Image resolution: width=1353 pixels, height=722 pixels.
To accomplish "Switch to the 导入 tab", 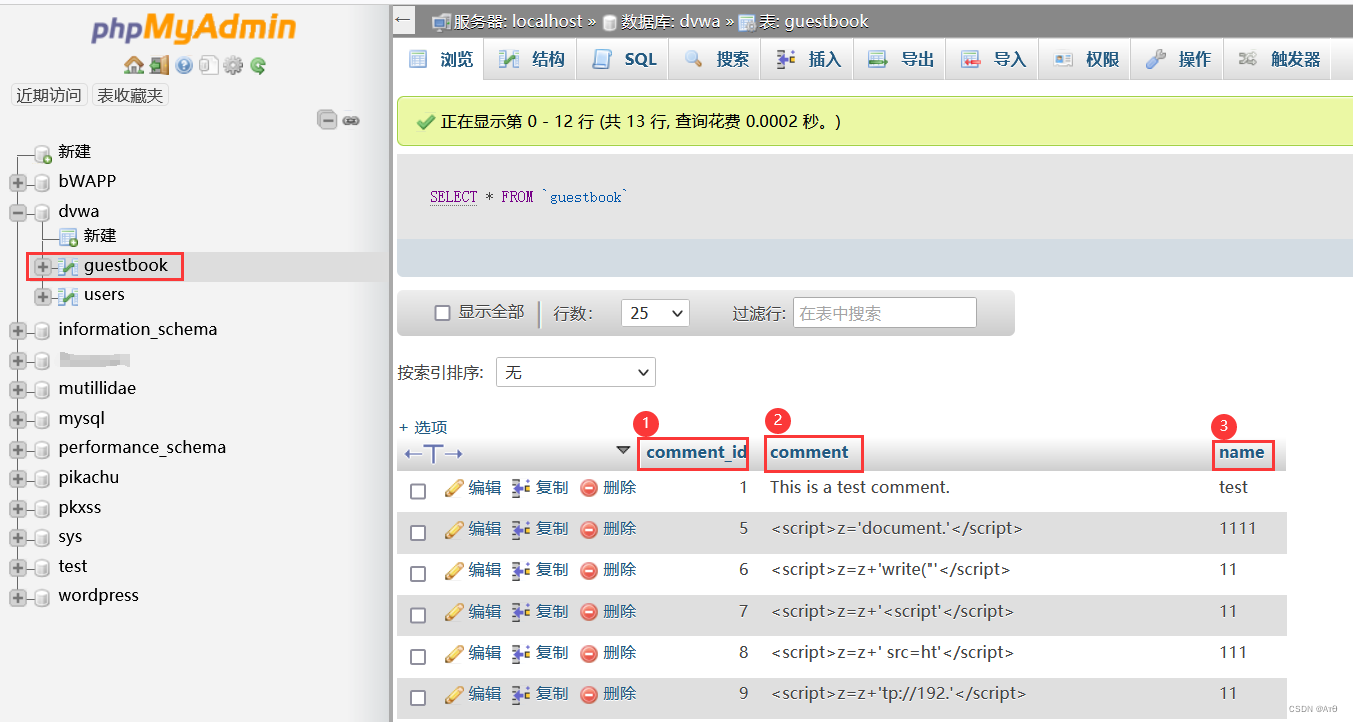I will point(993,59).
